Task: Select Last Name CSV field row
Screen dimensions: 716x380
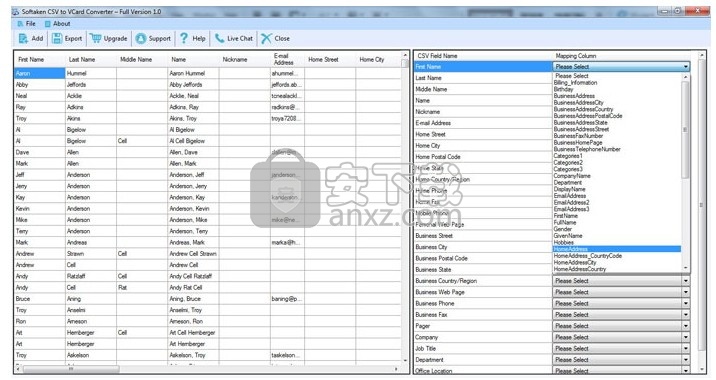Action: 484,78
